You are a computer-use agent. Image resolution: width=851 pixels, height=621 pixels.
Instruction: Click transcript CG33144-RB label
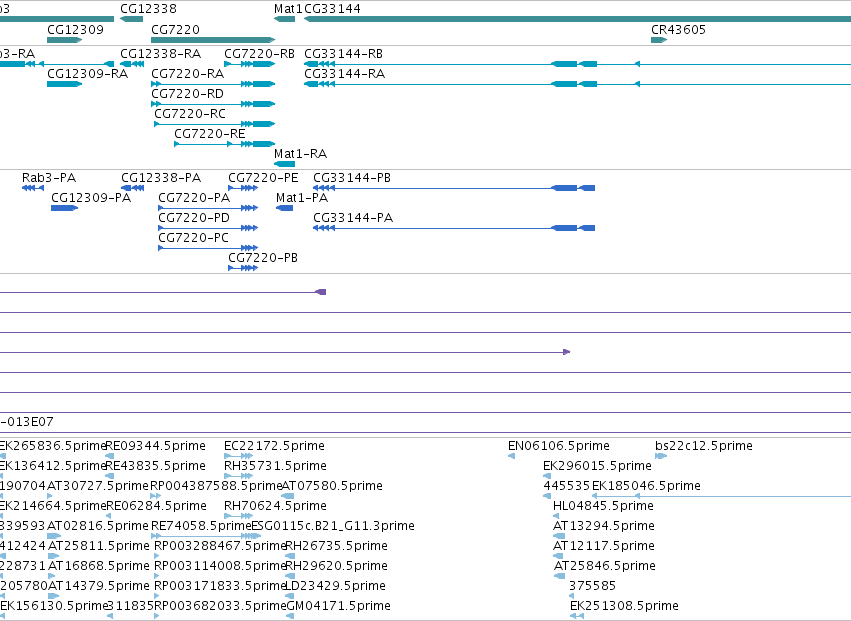click(344, 54)
